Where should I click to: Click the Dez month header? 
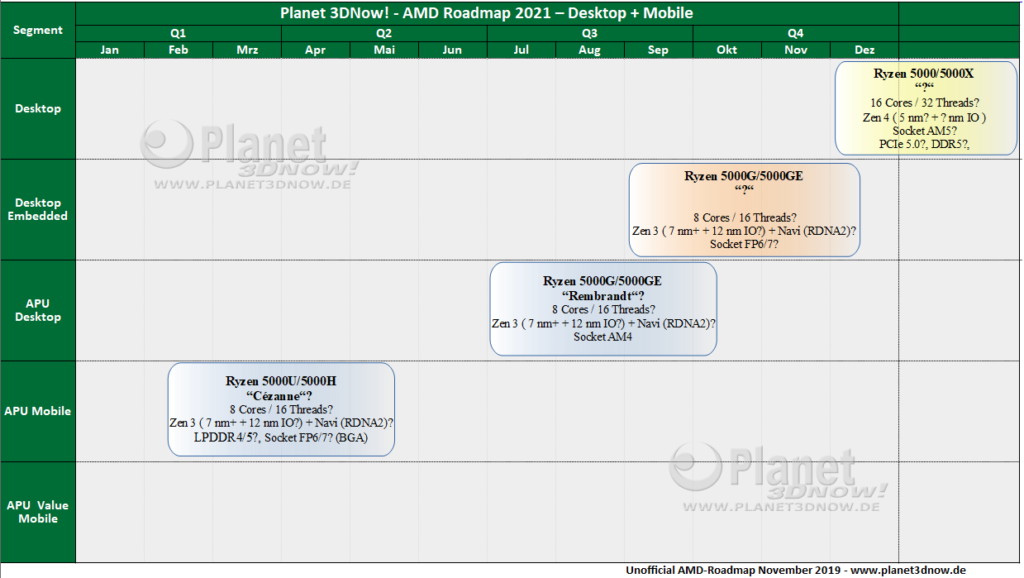[x=865, y=50]
